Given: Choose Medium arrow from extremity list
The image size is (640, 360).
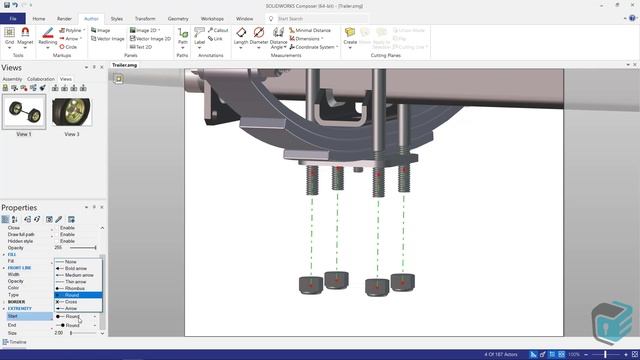Looking at the screenshot, I should (x=78, y=275).
